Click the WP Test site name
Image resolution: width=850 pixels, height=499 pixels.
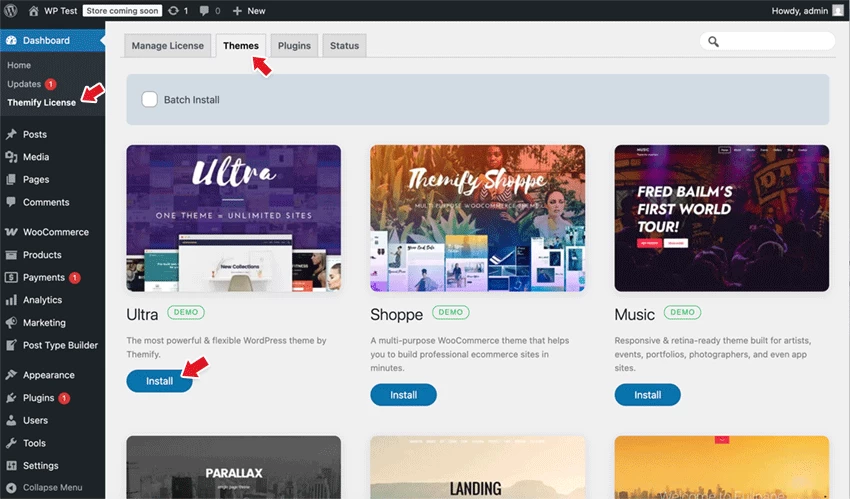pyautogui.click(x=60, y=11)
